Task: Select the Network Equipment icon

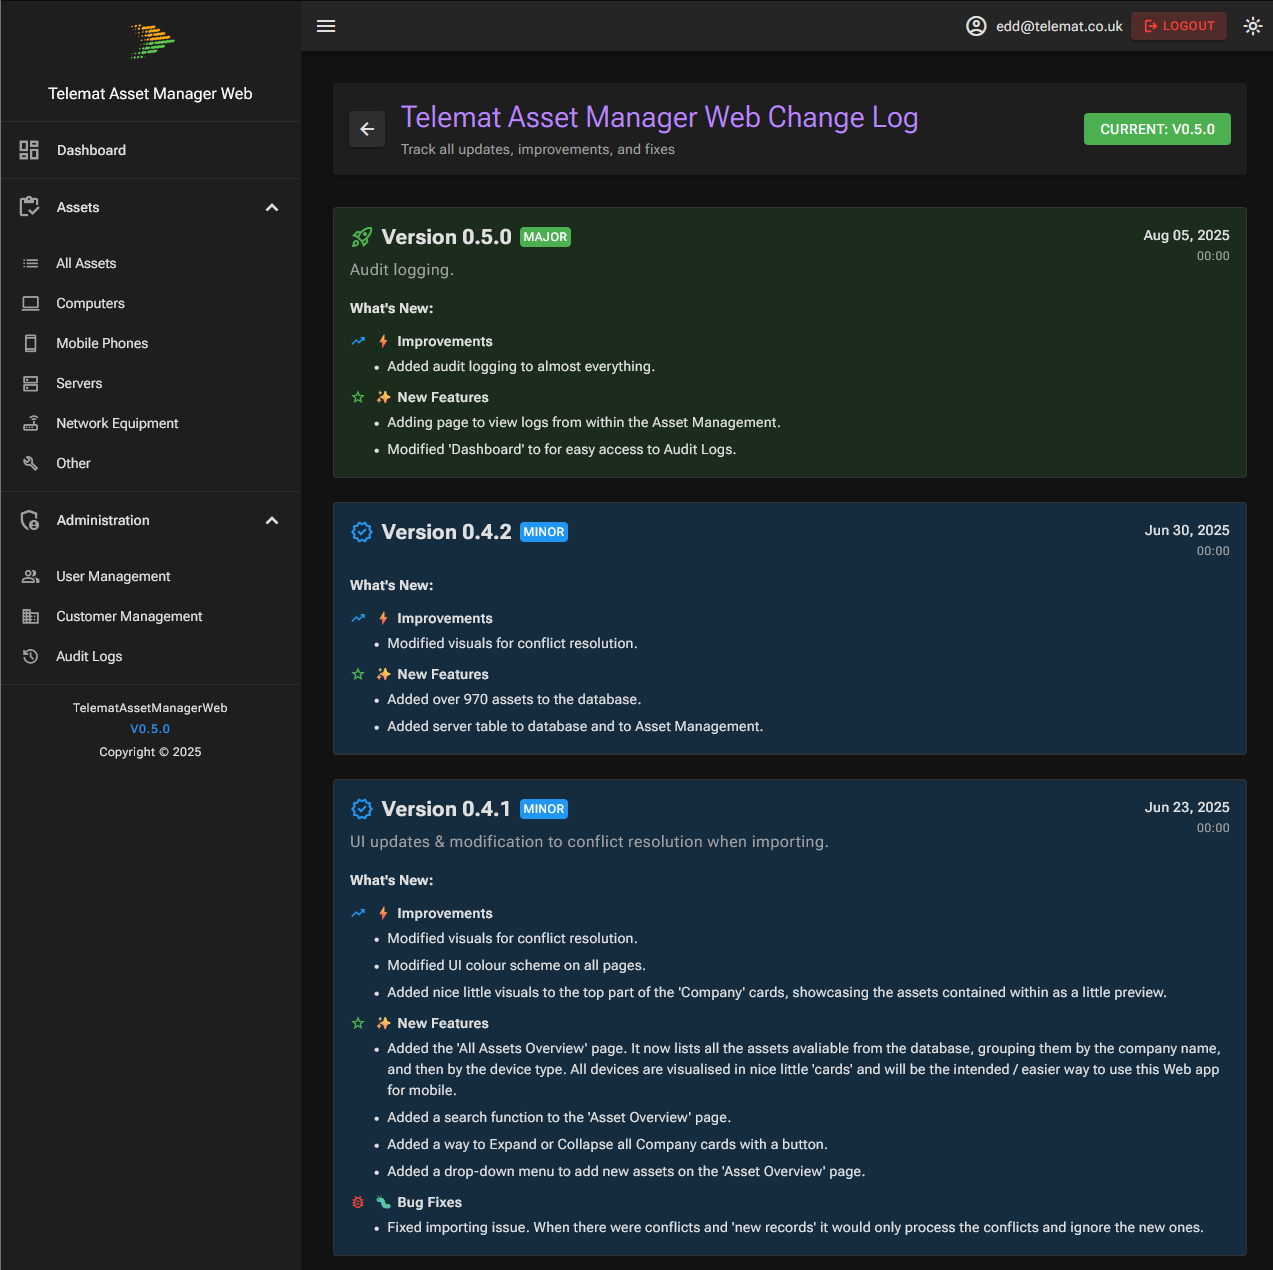Action: pyautogui.click(x=30, y=423)
